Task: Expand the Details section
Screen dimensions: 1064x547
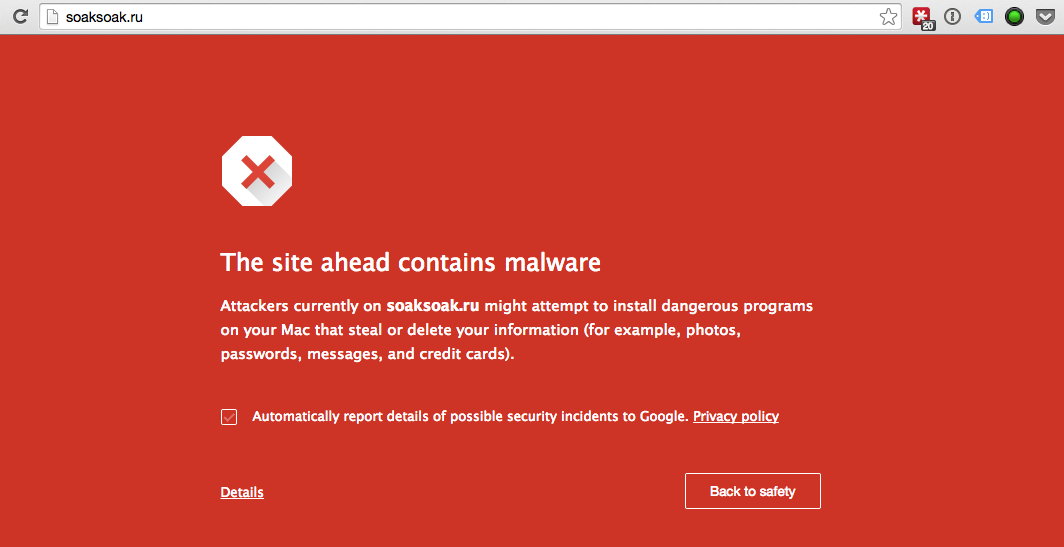Action: point(242,492)
